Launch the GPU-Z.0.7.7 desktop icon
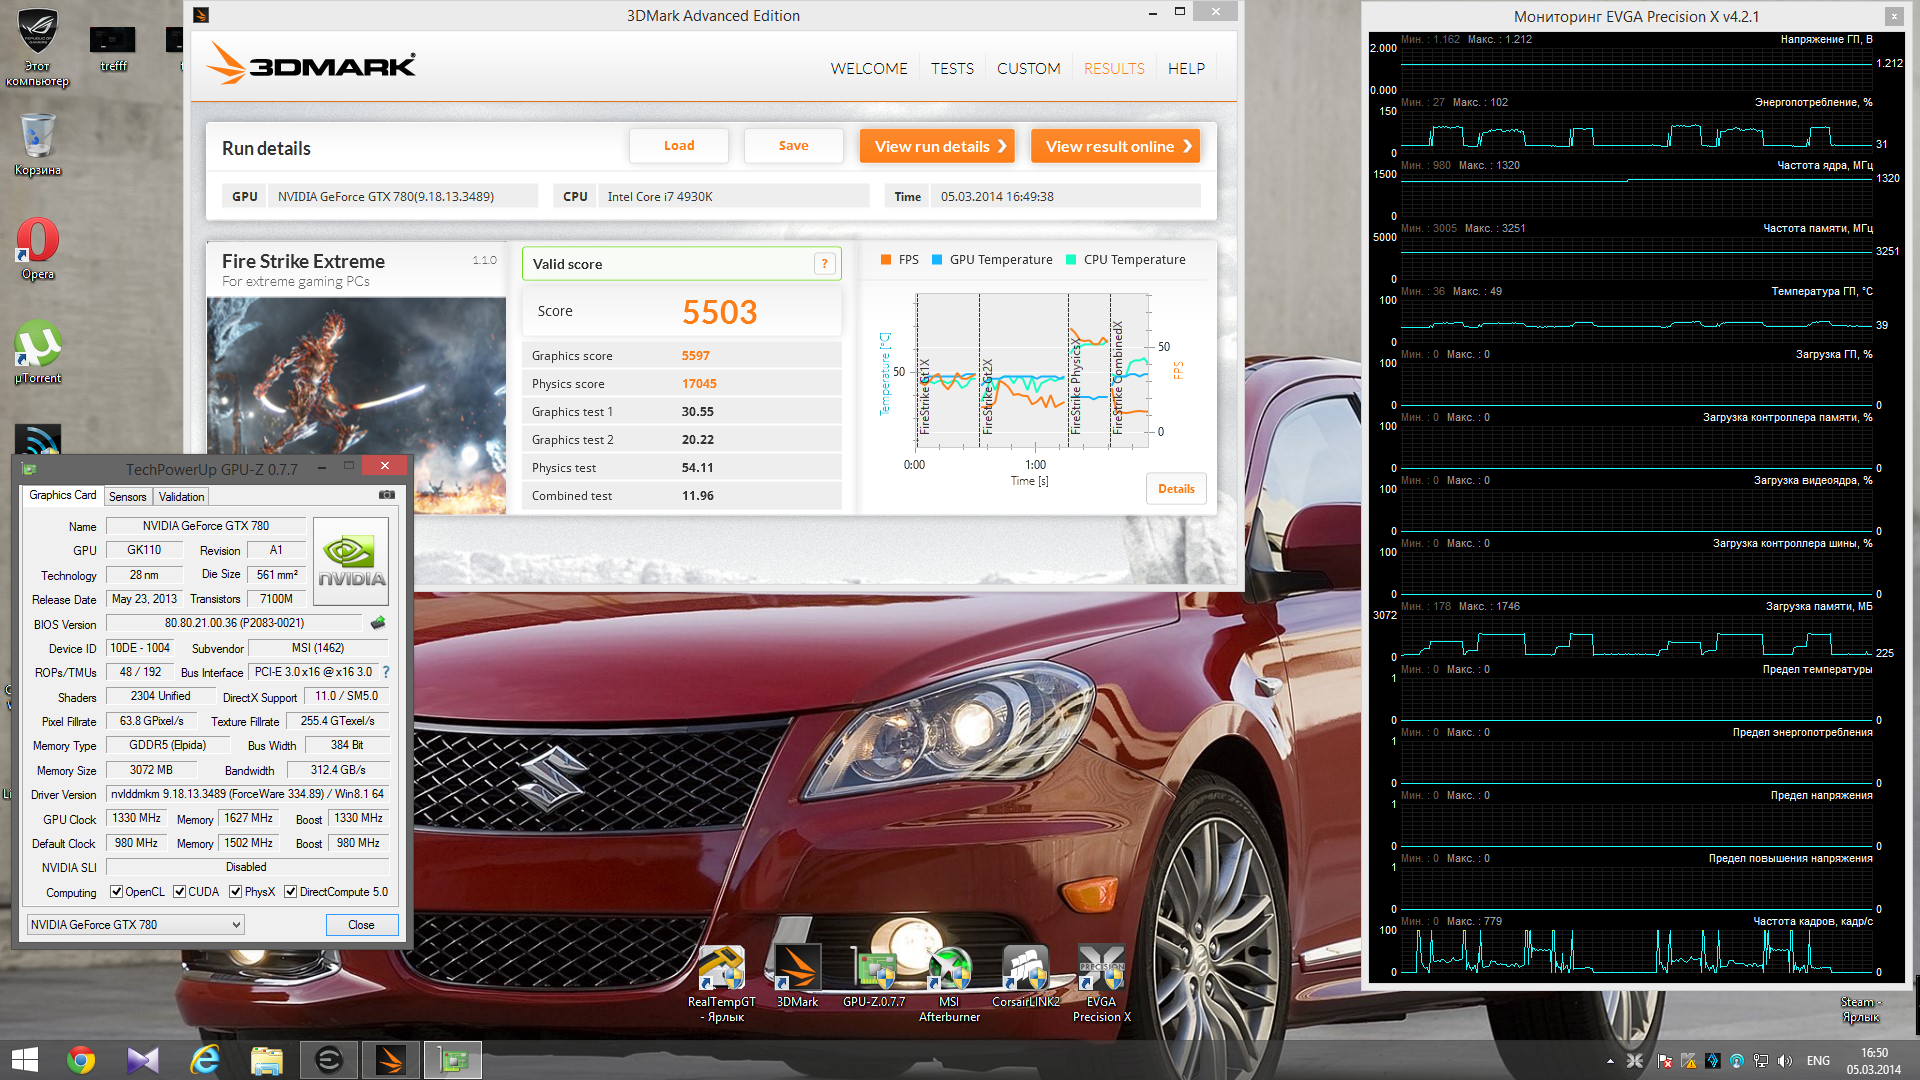Screen dimensions: 1920x1080 [874, 975]
